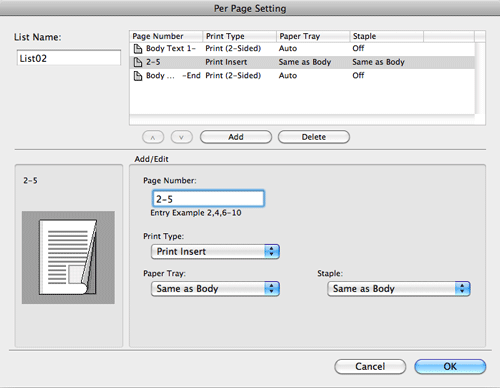
Task: Click the print insert preview thumbnail
Action: tap(68, 257)
